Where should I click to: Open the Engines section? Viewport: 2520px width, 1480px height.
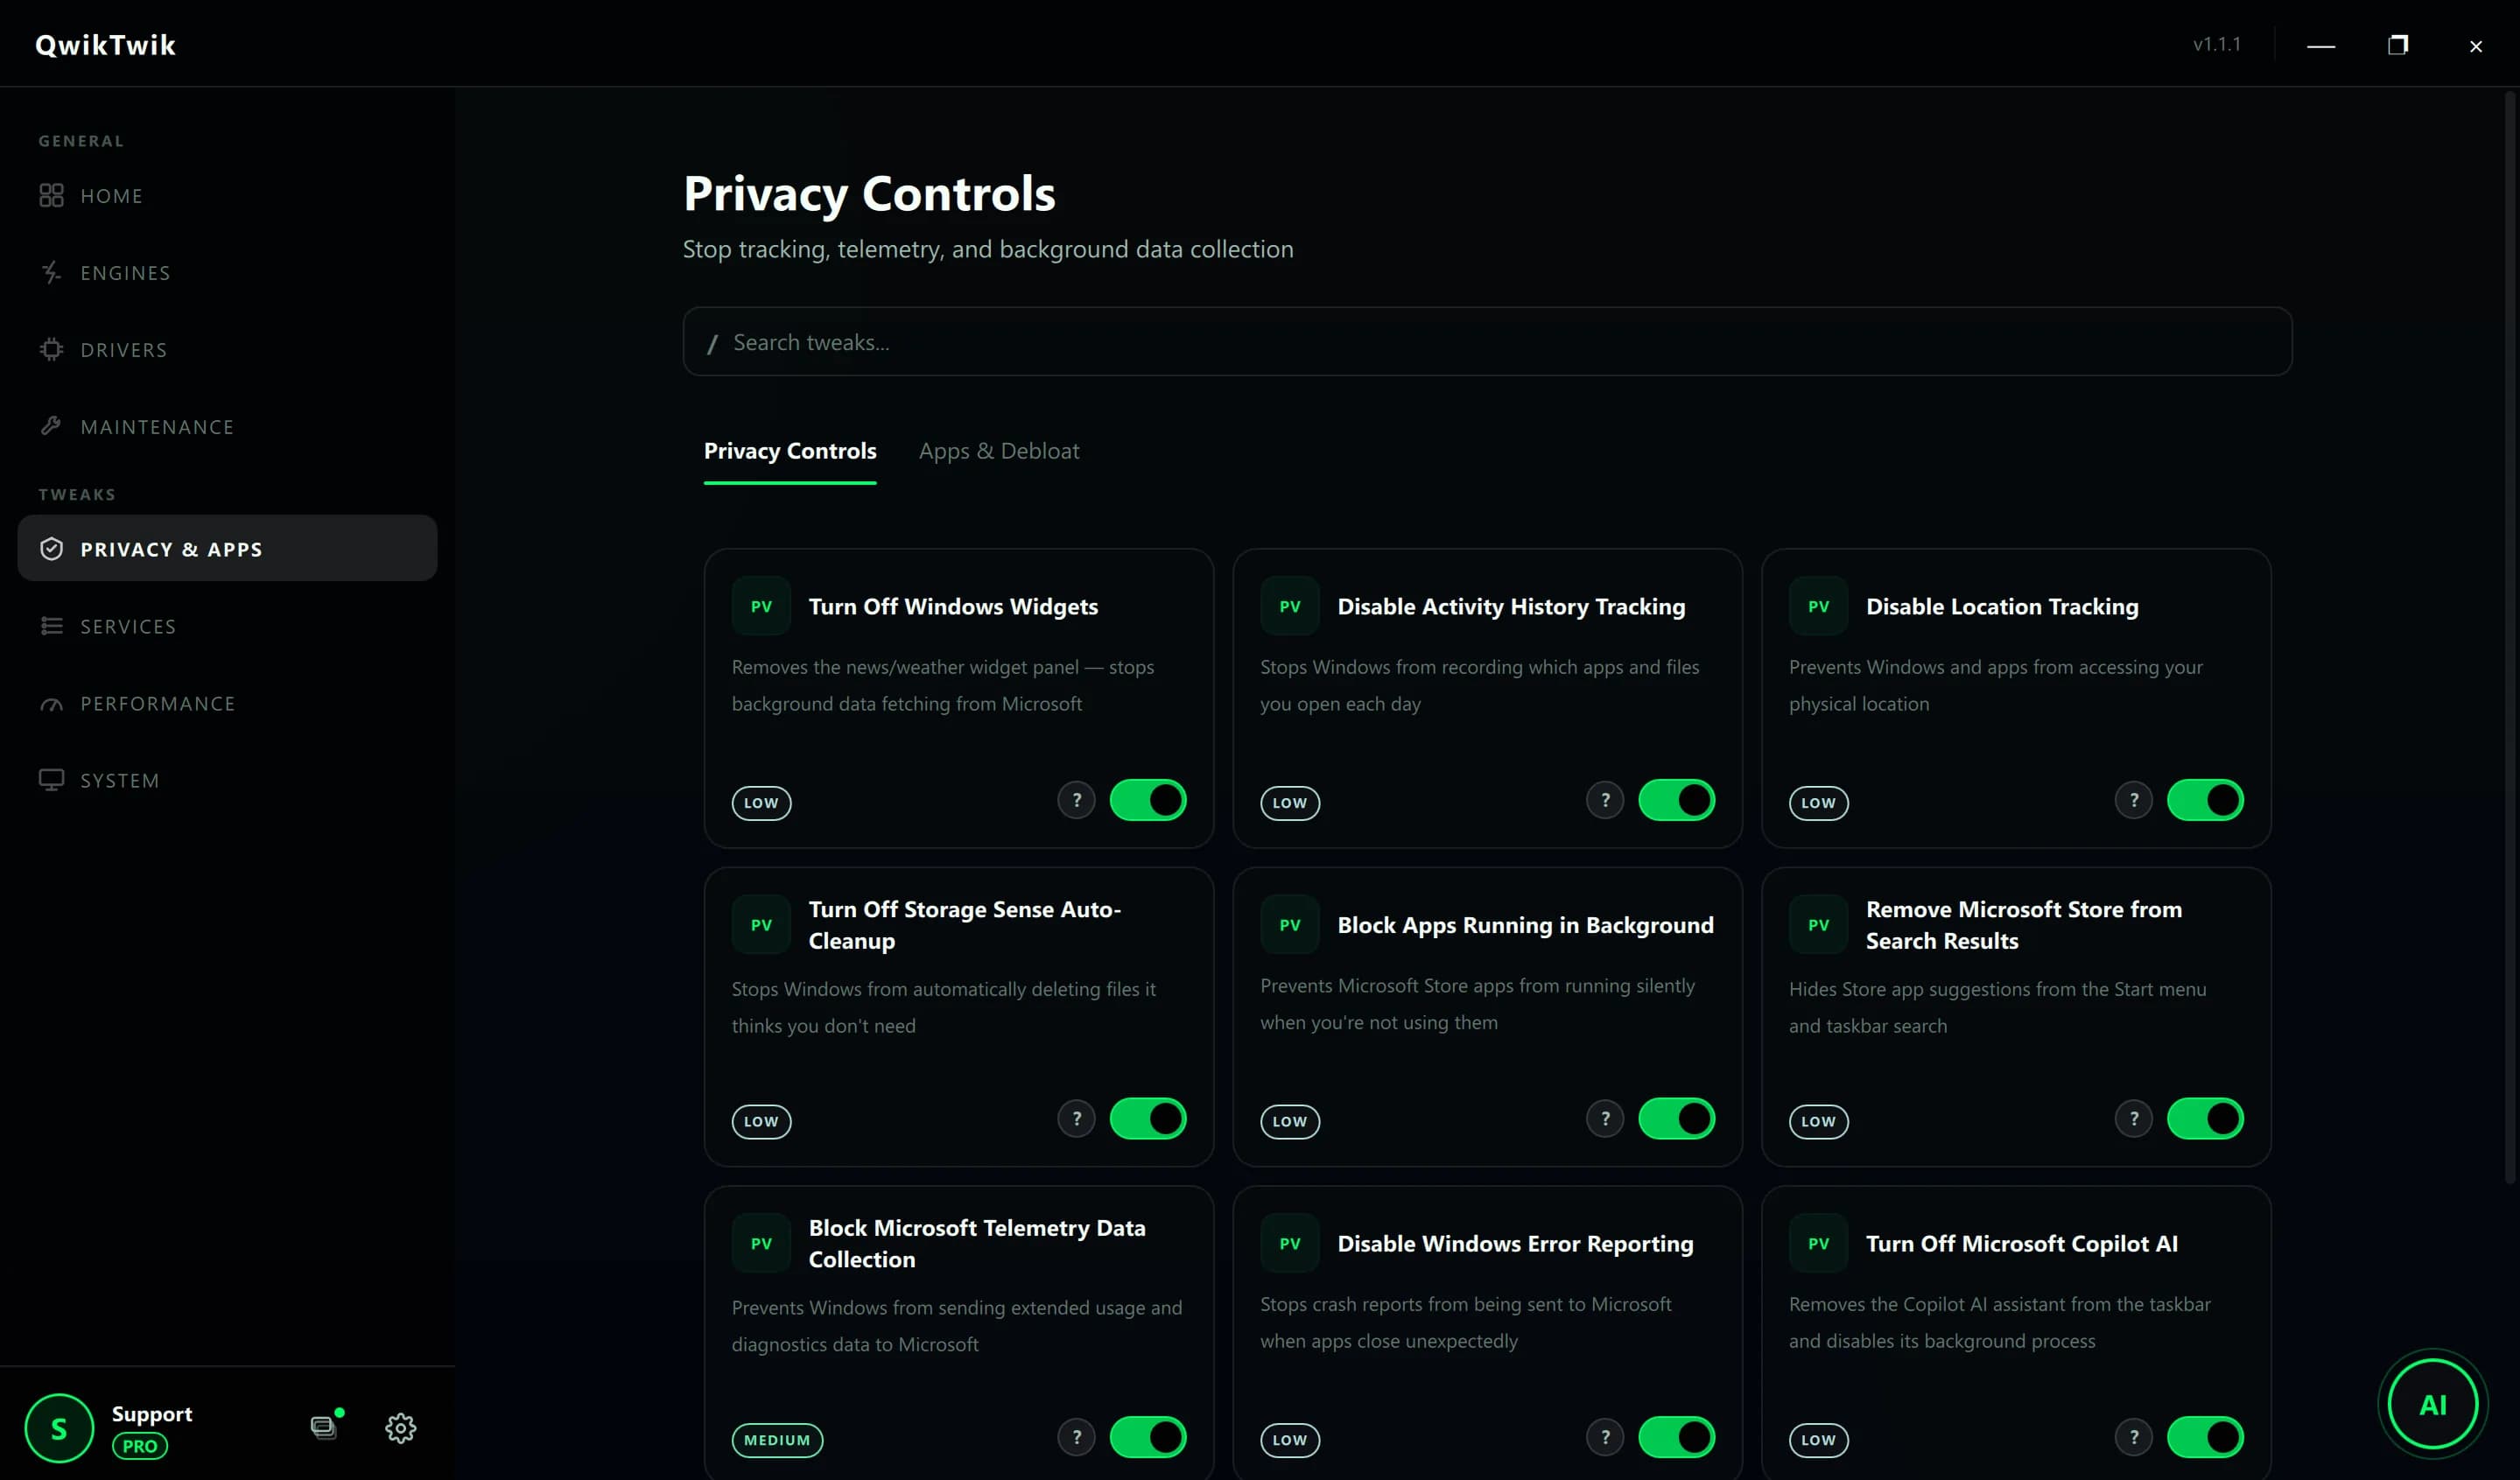click(227, 273)
